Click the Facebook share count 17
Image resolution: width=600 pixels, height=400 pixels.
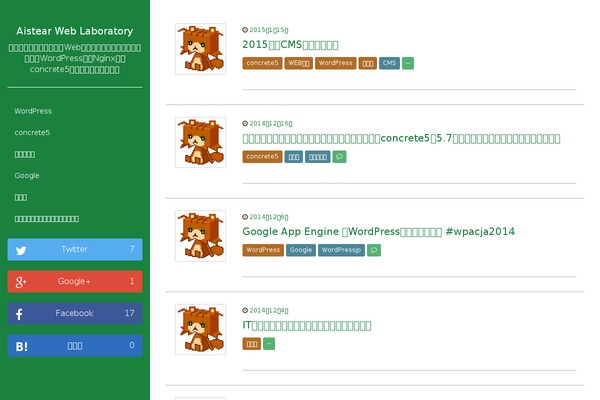(129, 313)
